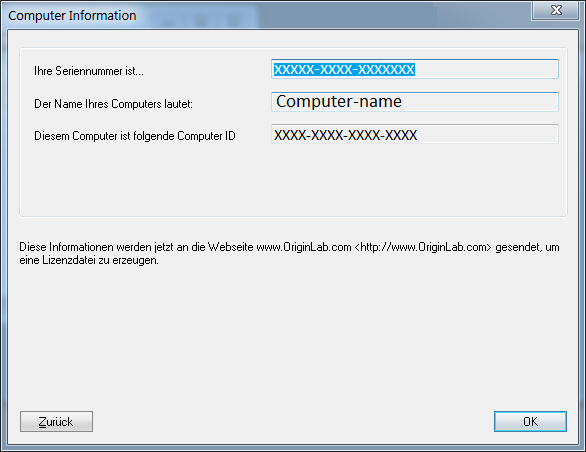Click the 'Ihre Seriennummer ist...' label
The width and height of the screenshot is (586, 452).
(x=89, y=71)
